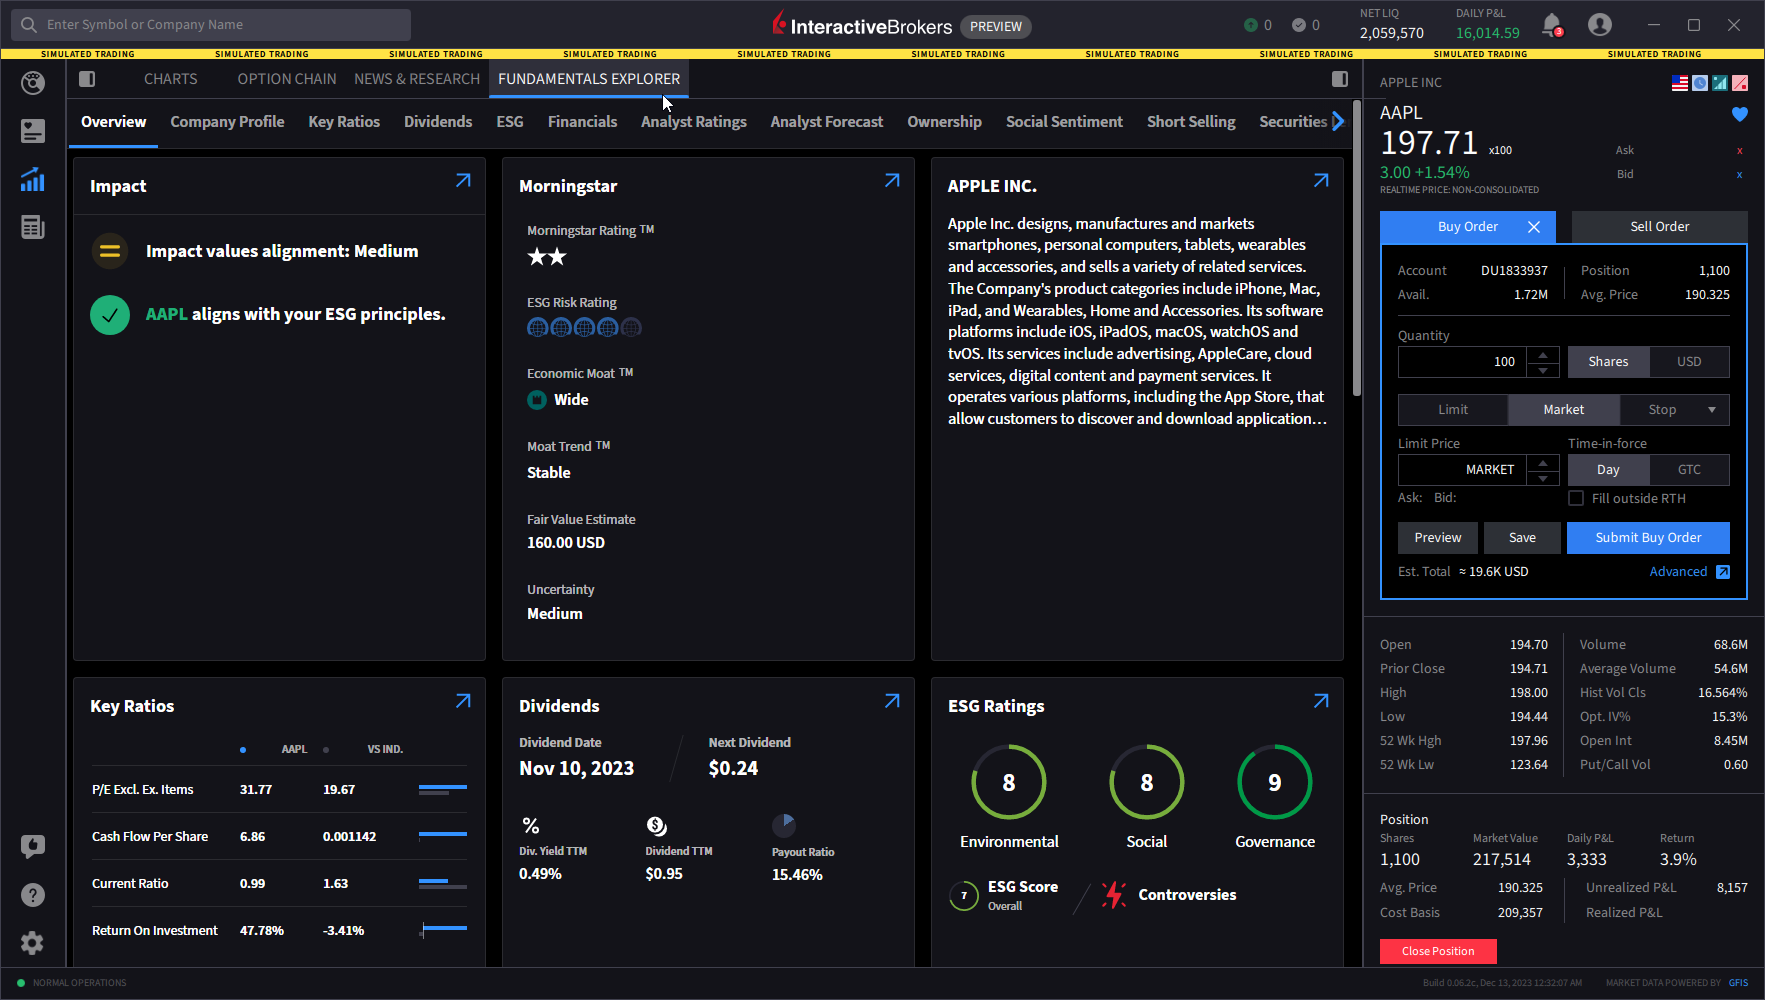Click the US flag icon for AAPL
Image resolution: width=1765 pixels, height=1000 pixels.
[x=1680, y=83]
